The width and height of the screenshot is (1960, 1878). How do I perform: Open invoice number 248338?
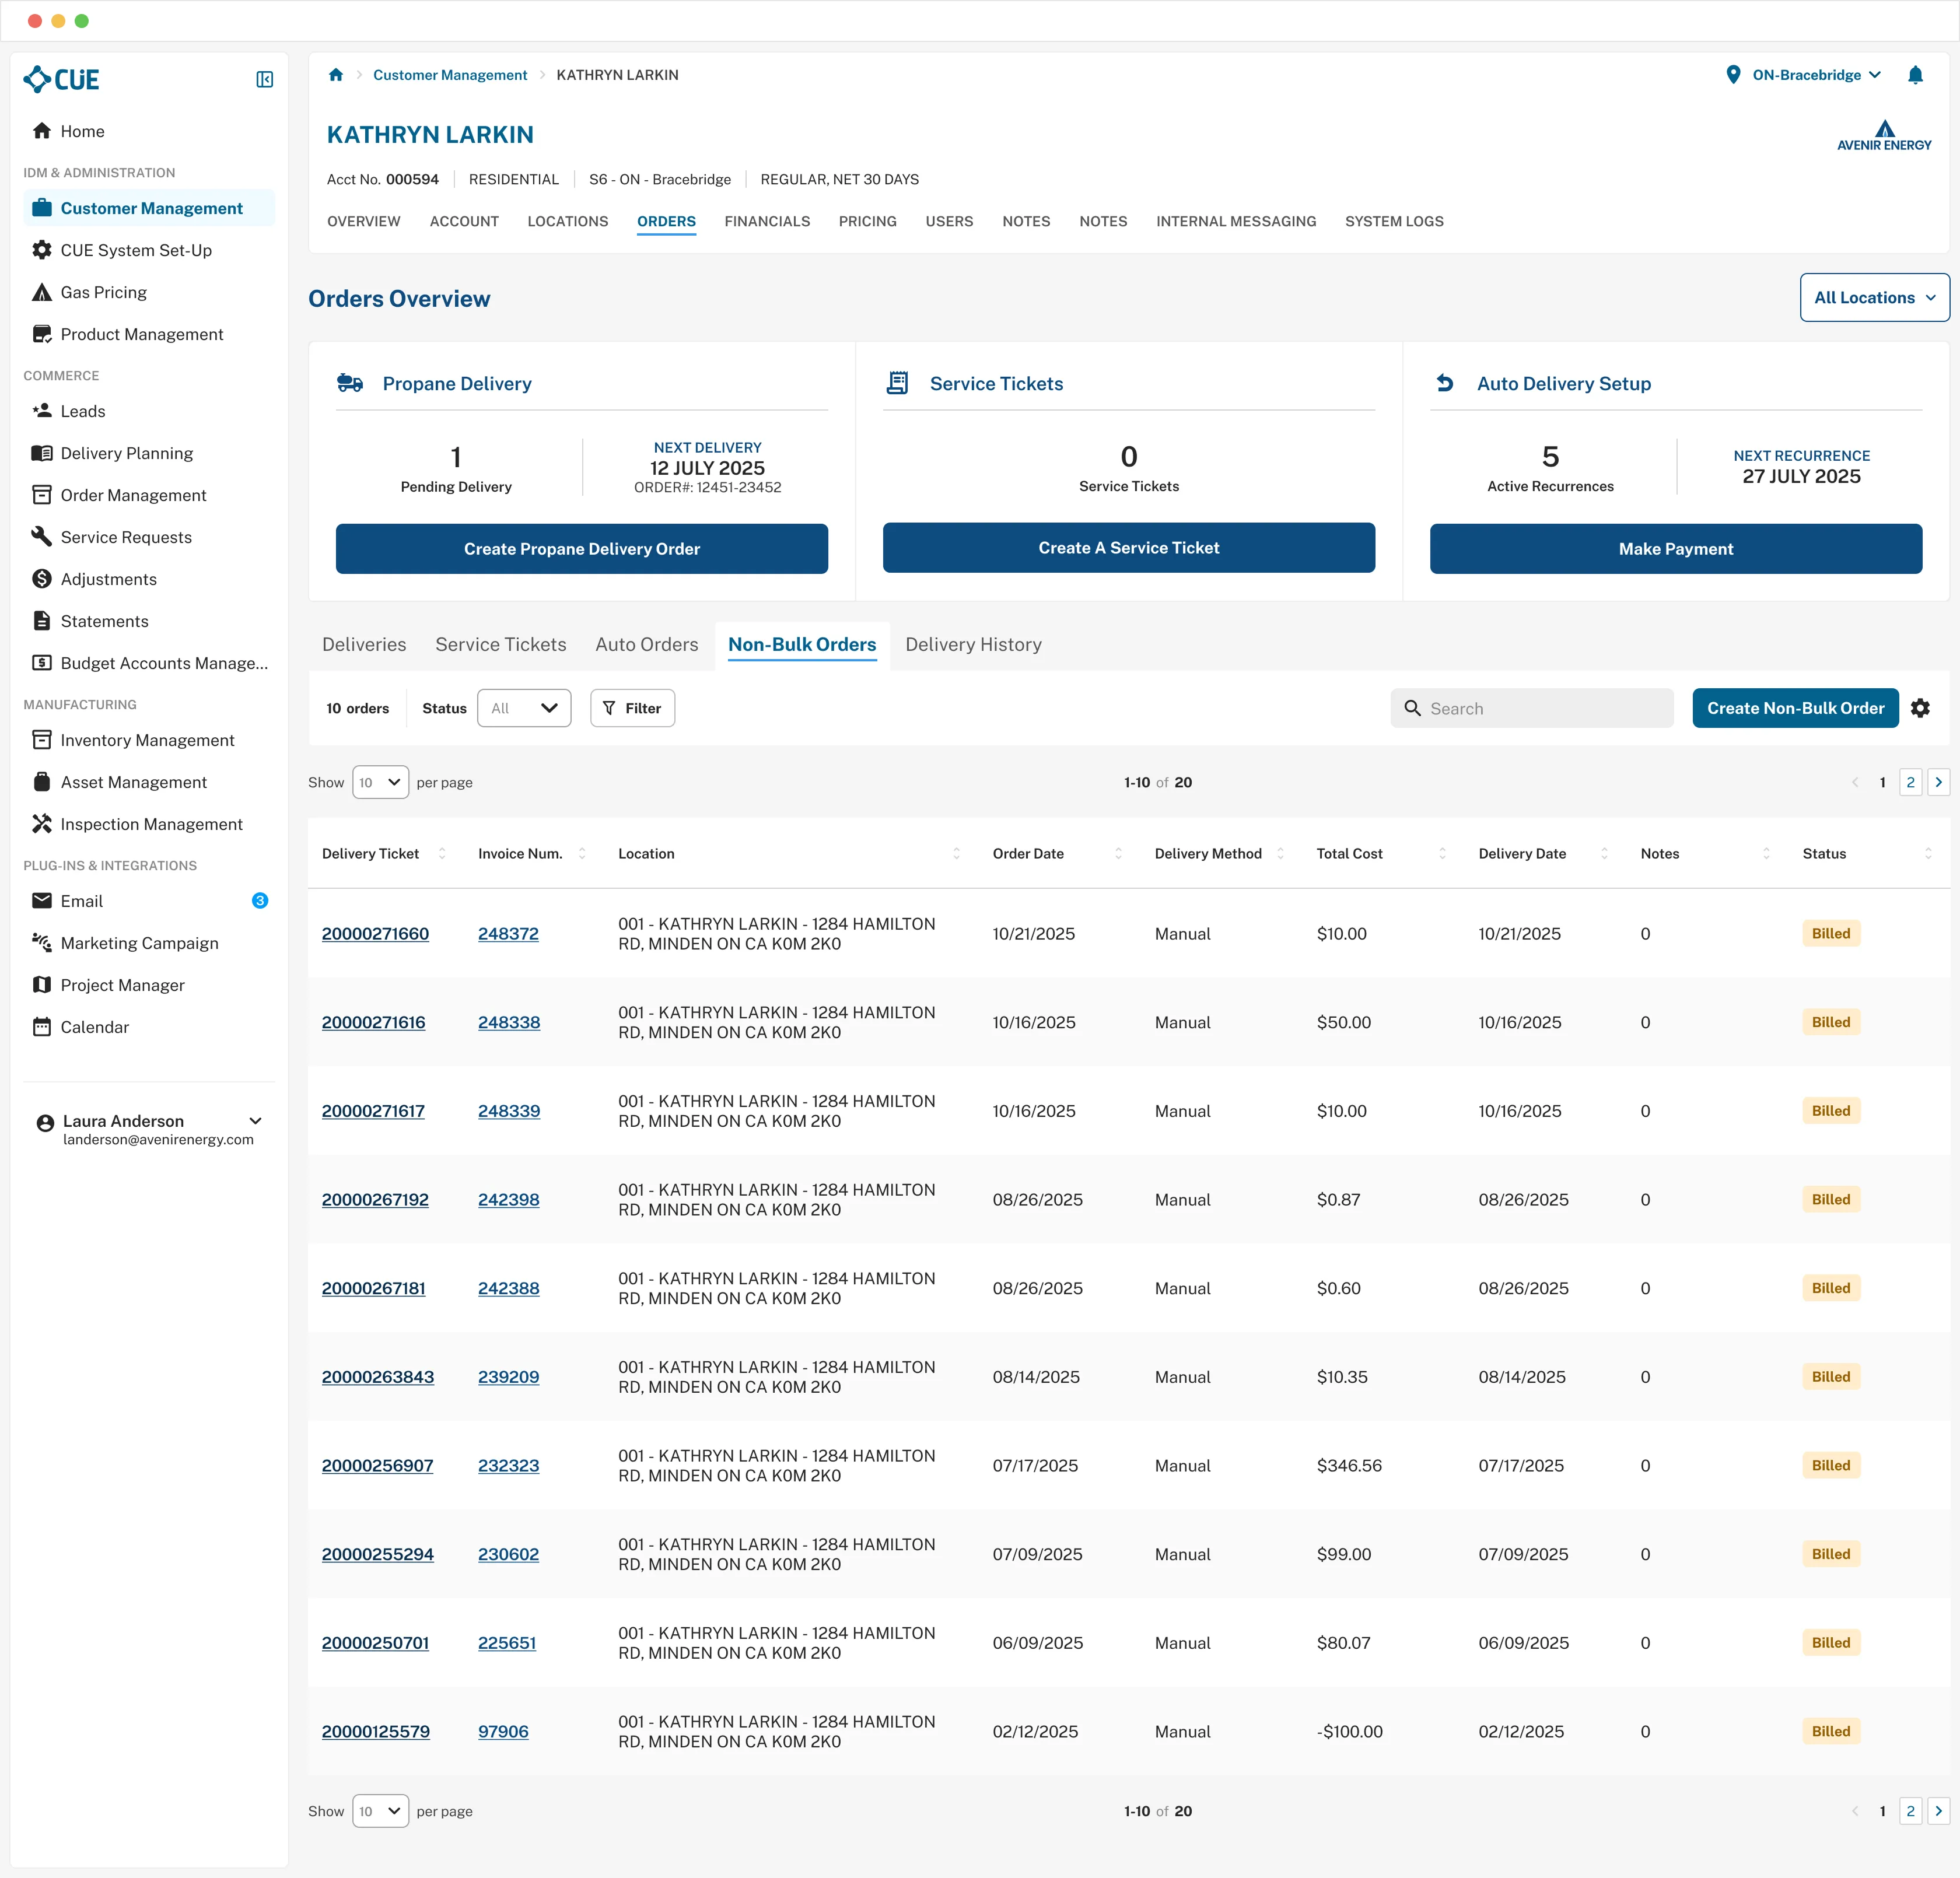coord(509,1022)
